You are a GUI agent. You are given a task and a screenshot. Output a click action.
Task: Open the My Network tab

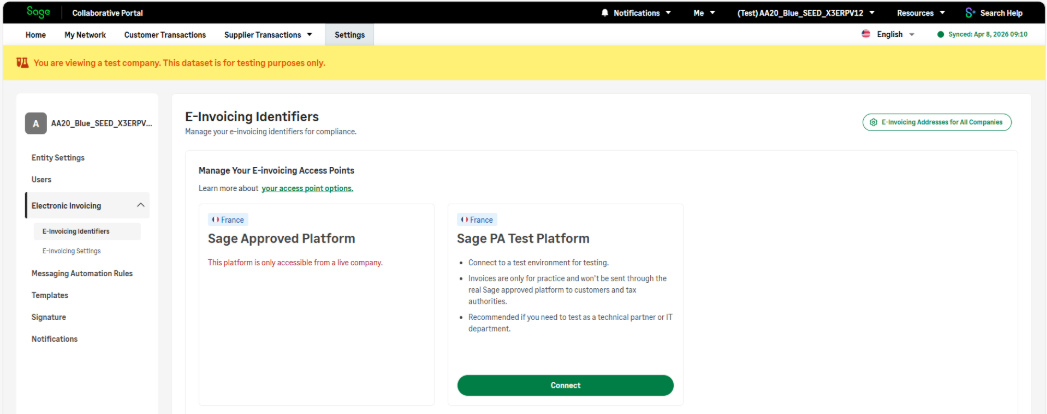(85, 35)
